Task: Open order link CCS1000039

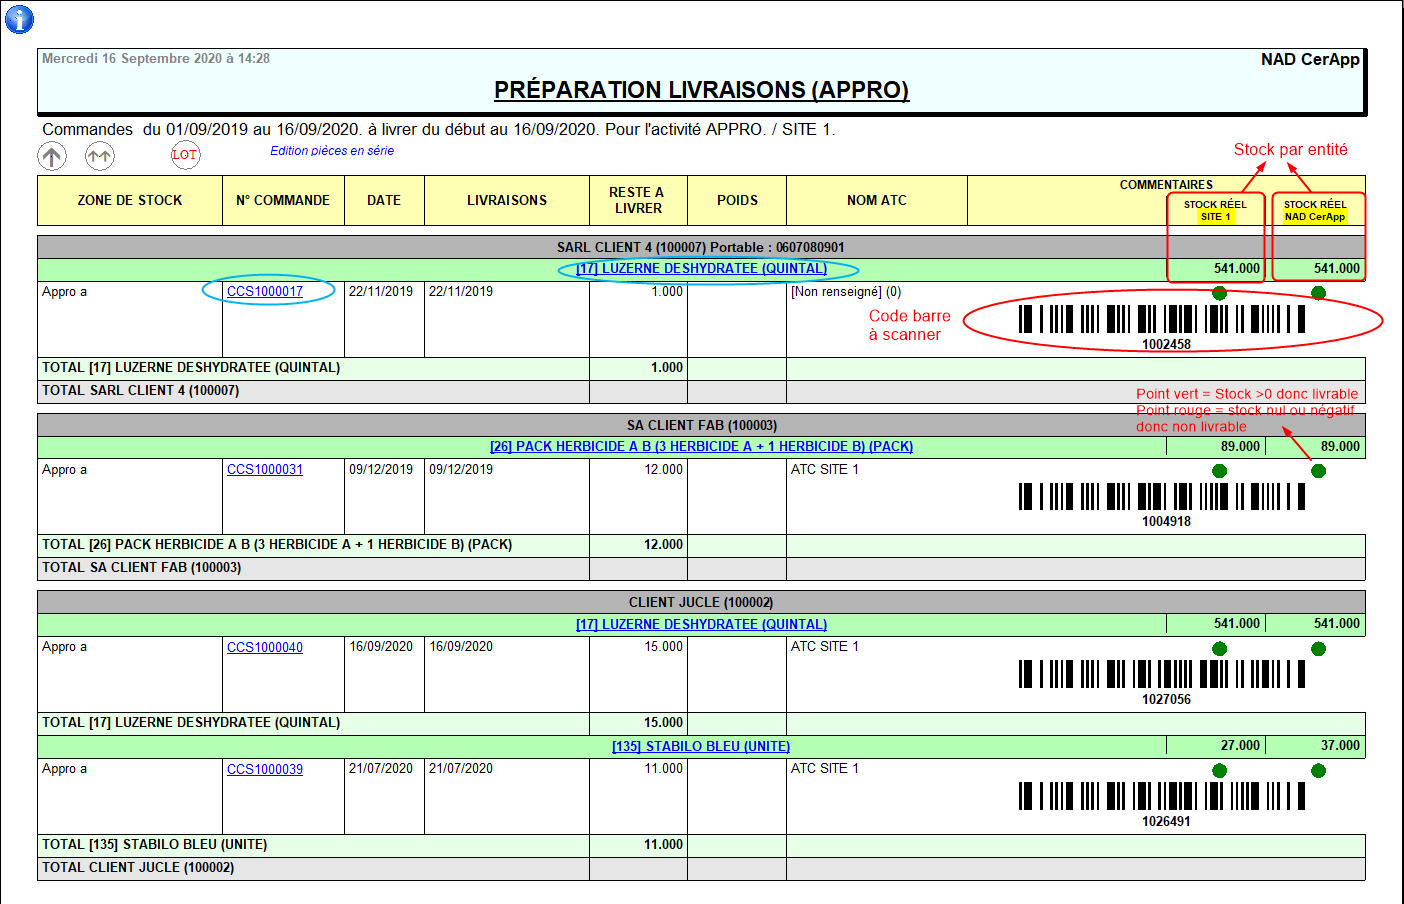Action: (x=265, y=770)
